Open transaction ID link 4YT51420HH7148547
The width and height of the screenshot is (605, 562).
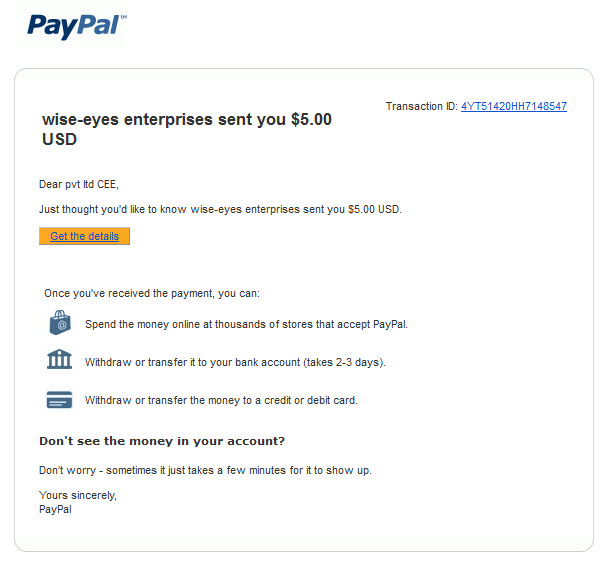[514, 106]
